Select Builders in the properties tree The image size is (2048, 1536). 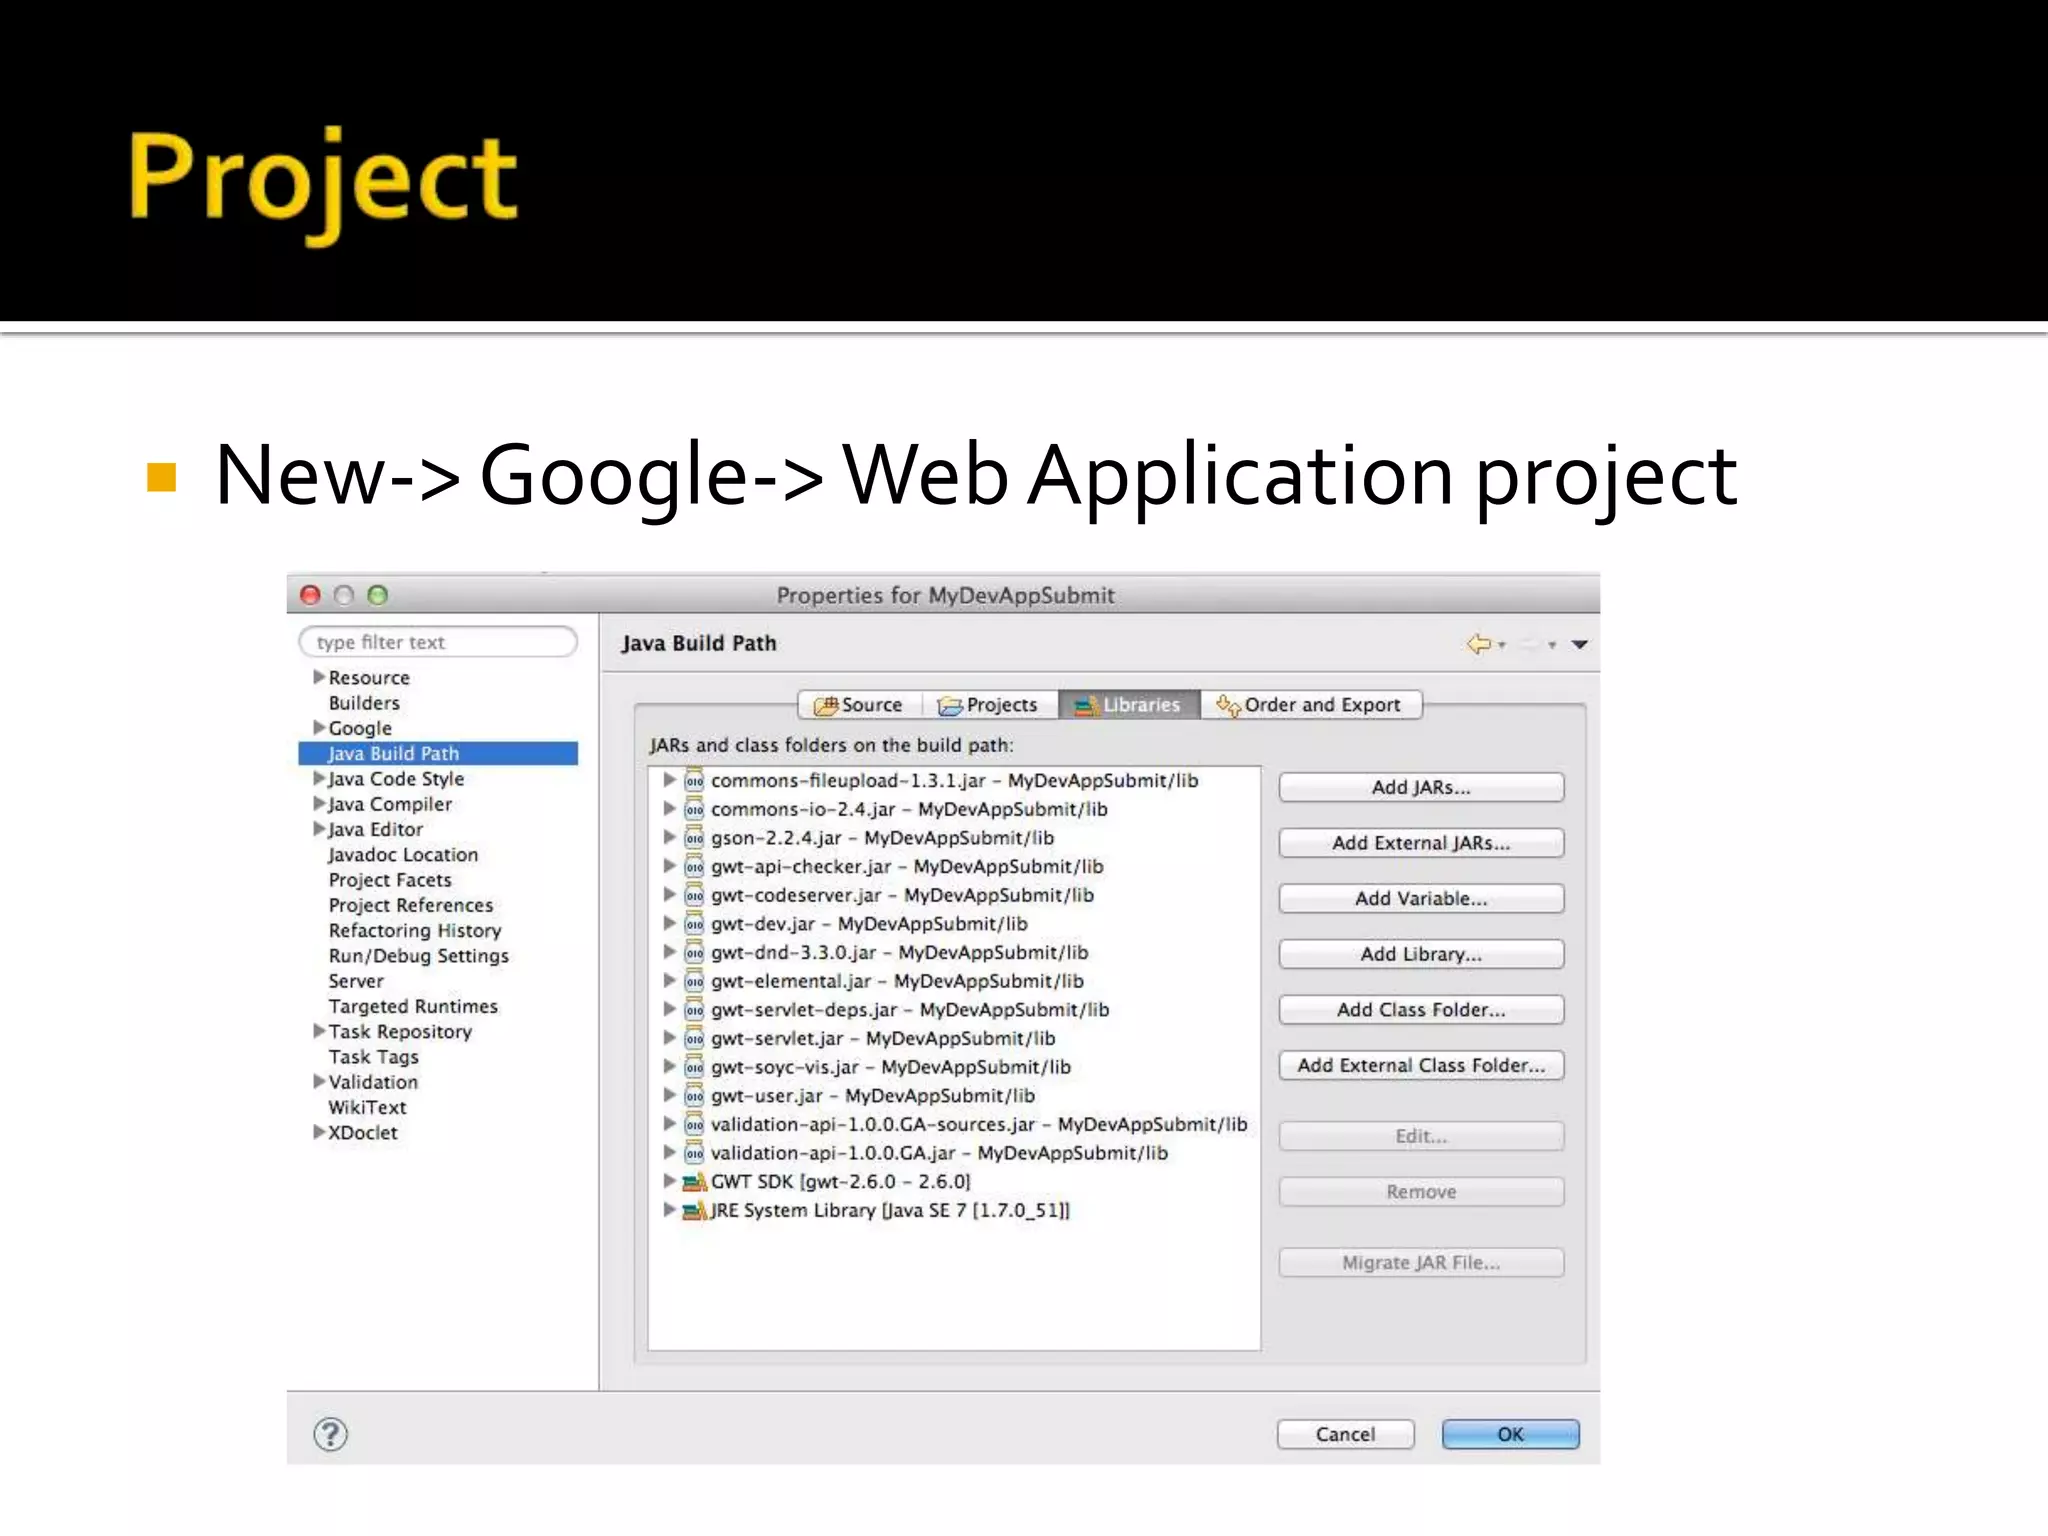(x=364, y=703)
